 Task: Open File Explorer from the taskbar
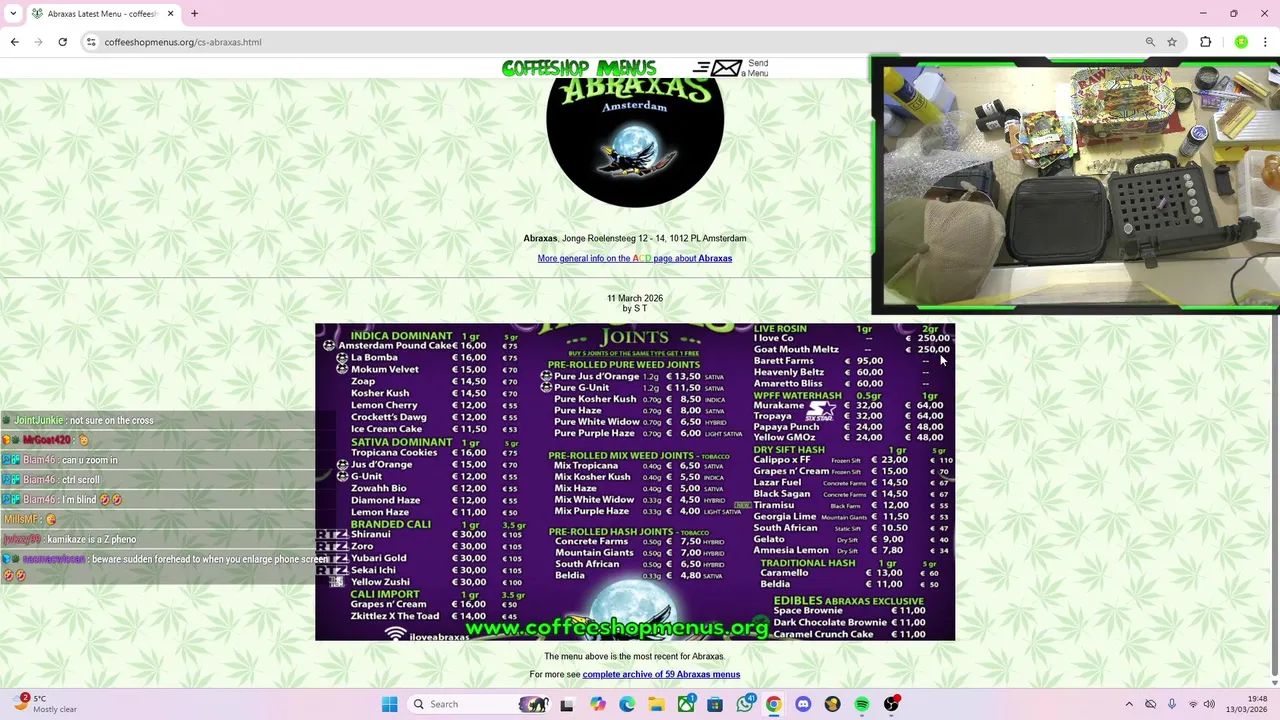coord(656,704)
